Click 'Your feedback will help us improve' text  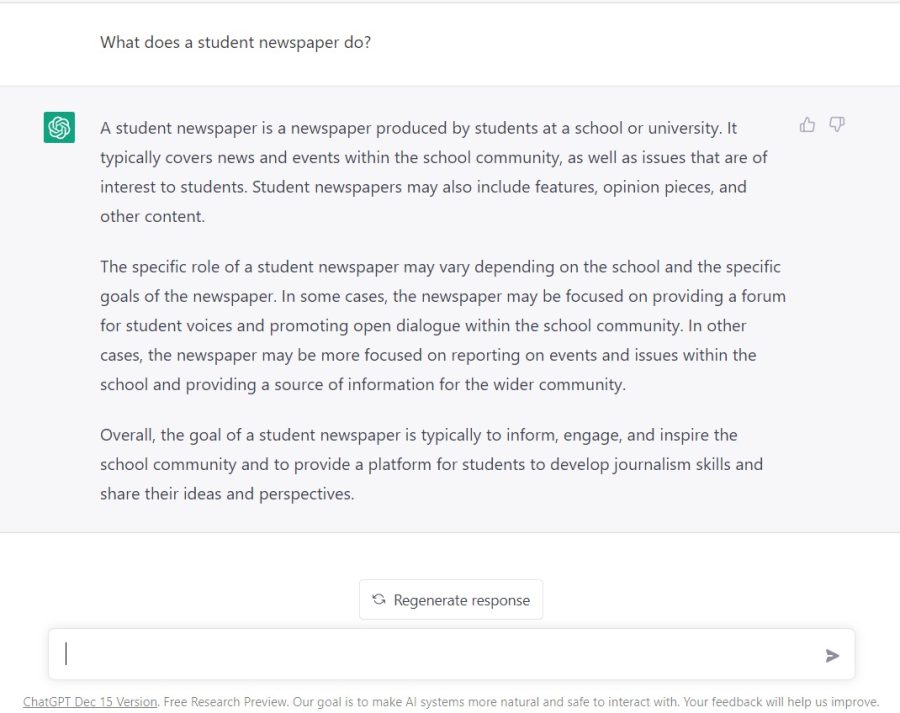(x=781, y=702)
